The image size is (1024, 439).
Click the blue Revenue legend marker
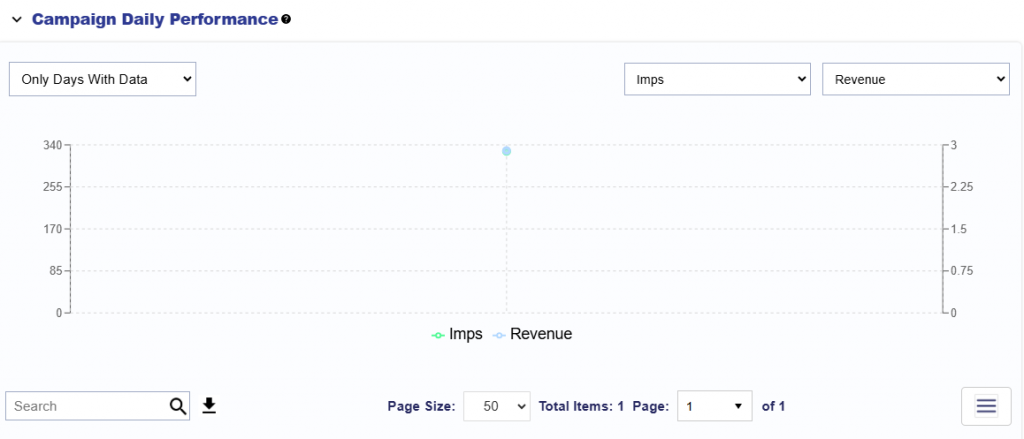(x=499, y=335)
